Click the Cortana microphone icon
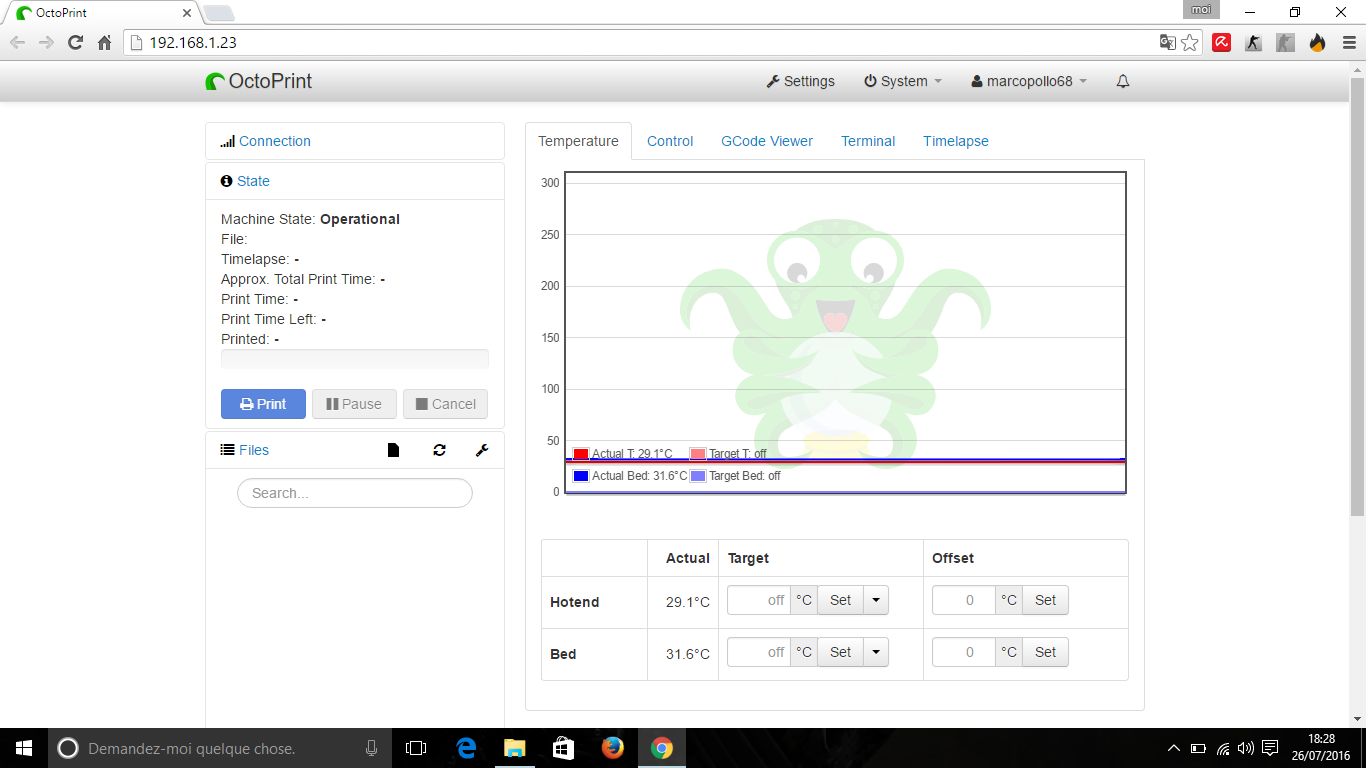Screen dimensions: 1366x768 [371, 748]
